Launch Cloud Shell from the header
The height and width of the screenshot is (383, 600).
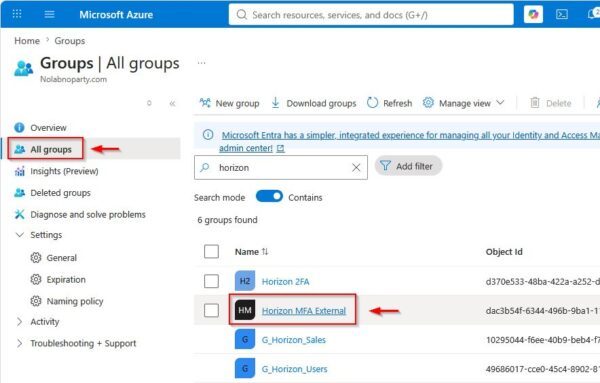pyautogui.click(x=562, y=15)
